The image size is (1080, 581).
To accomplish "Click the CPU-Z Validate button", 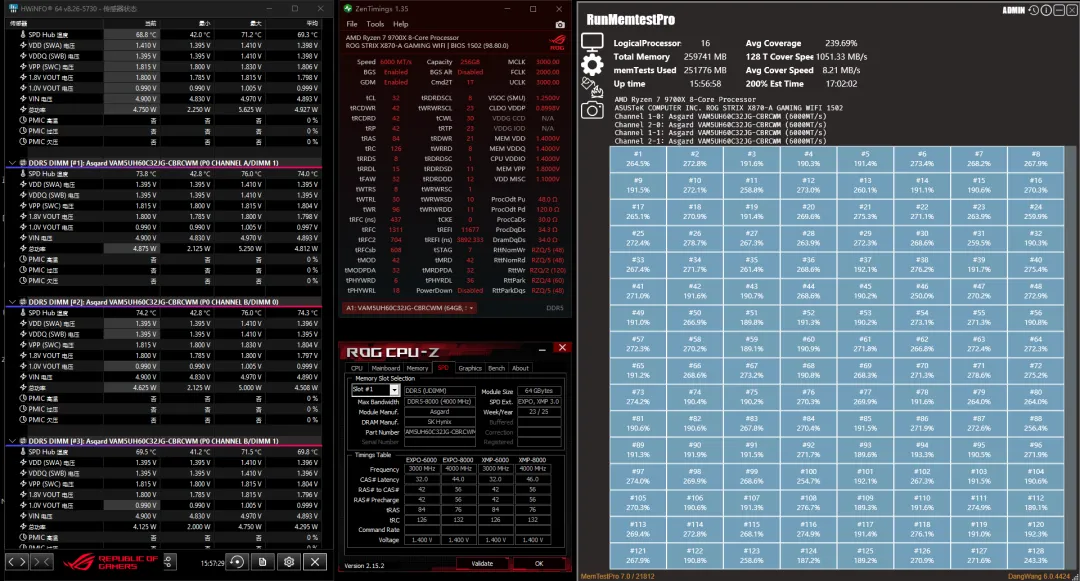I will pyautogui.click(x=482, y=563).
